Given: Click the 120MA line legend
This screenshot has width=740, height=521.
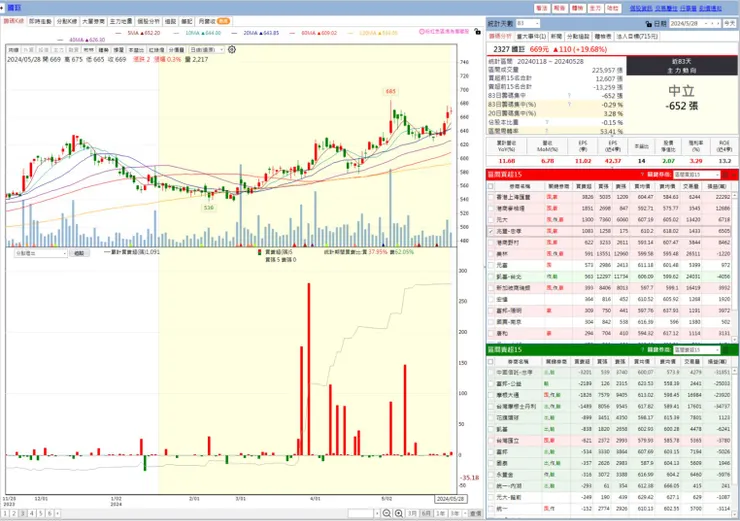Looking at the screenshot, I should [x=373, y=33].
